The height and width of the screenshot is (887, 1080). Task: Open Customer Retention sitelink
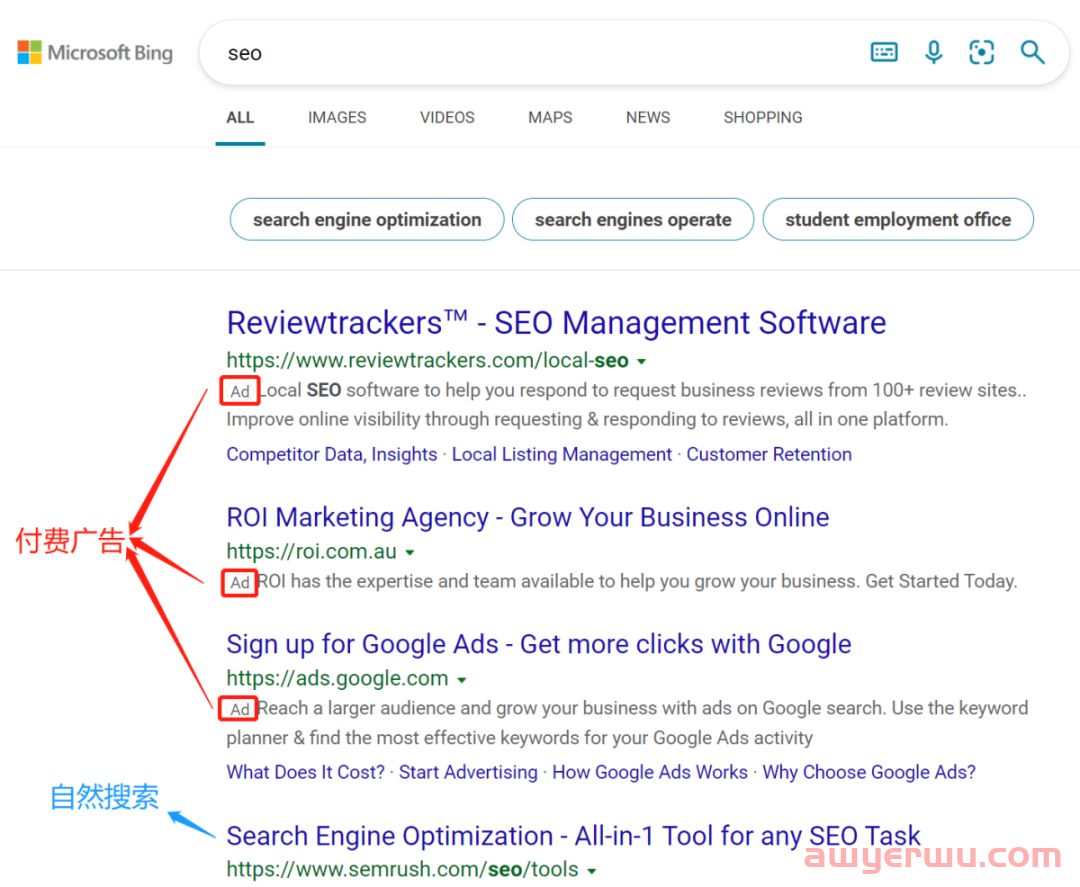click(x=769, y=455)
